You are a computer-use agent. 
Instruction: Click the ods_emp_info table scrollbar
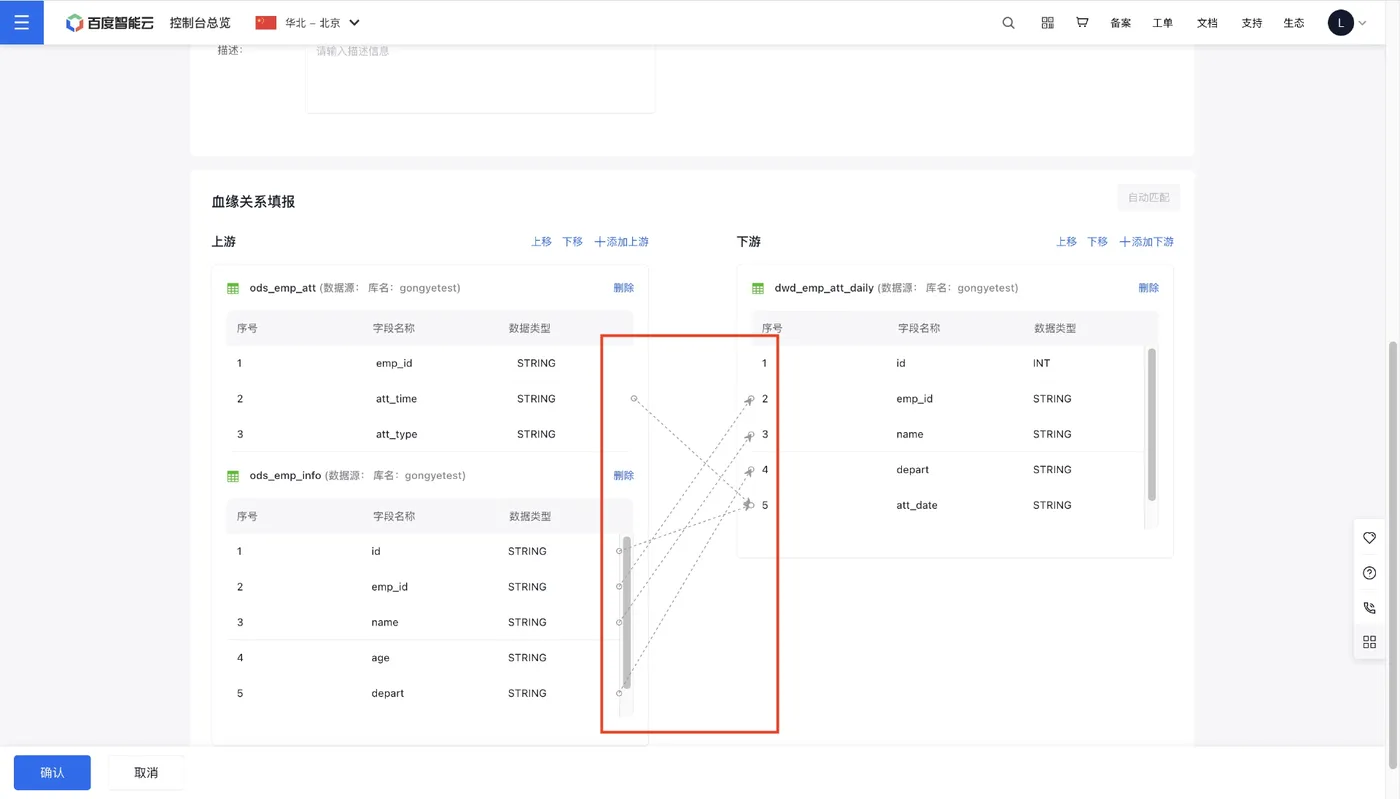627,612
